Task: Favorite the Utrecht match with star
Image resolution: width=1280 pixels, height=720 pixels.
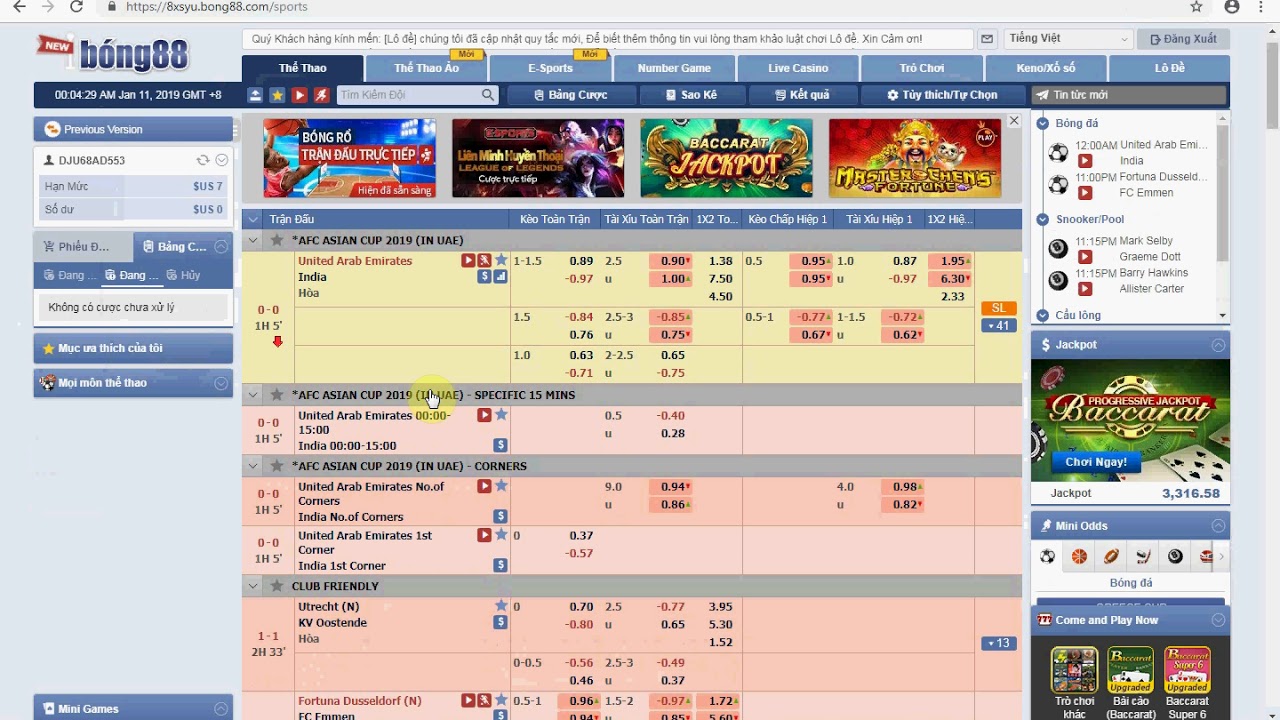Action: click(x=501, y=606)
